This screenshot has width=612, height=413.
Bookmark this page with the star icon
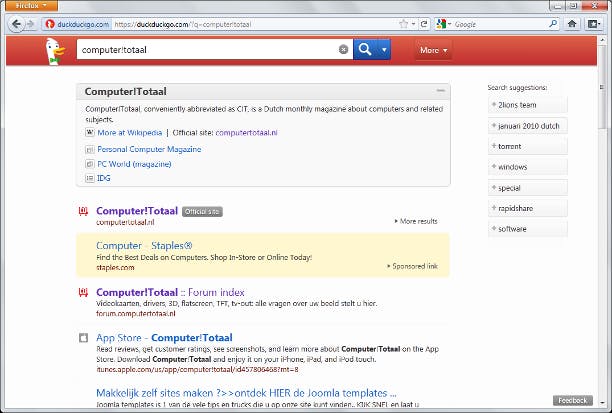[404, 24]
